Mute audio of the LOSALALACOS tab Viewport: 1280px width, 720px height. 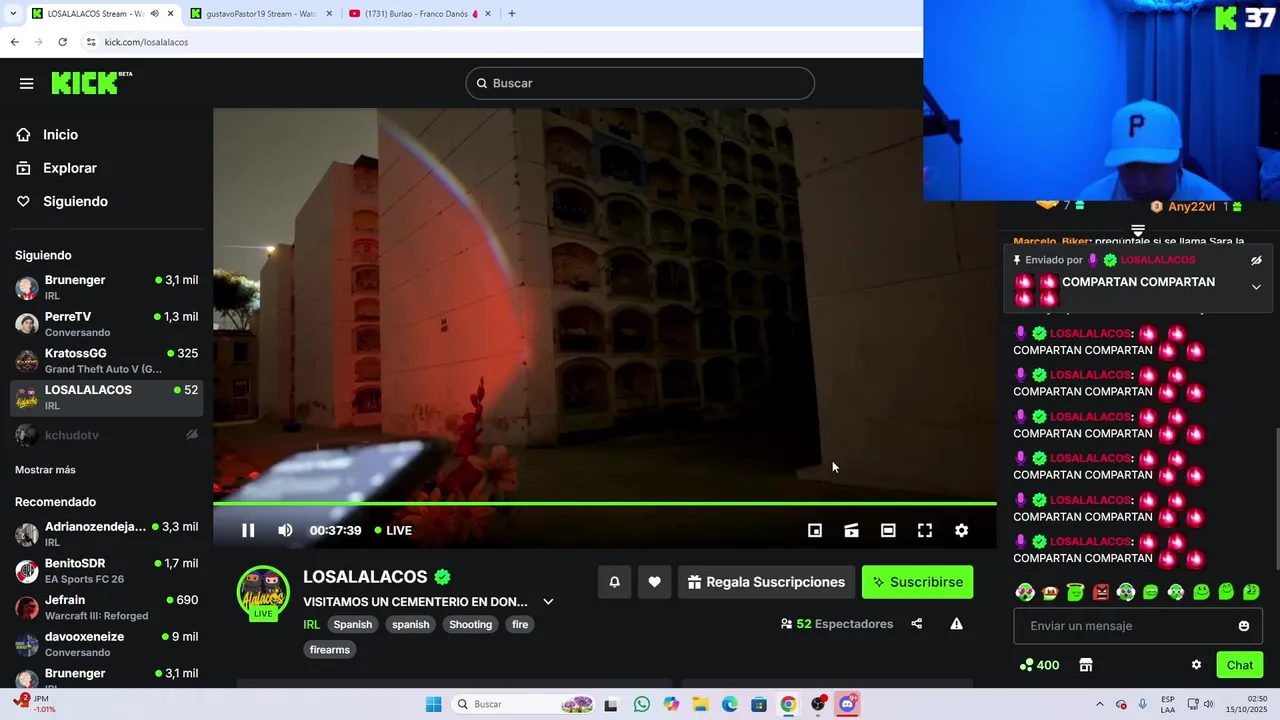(x=154, y=14)
